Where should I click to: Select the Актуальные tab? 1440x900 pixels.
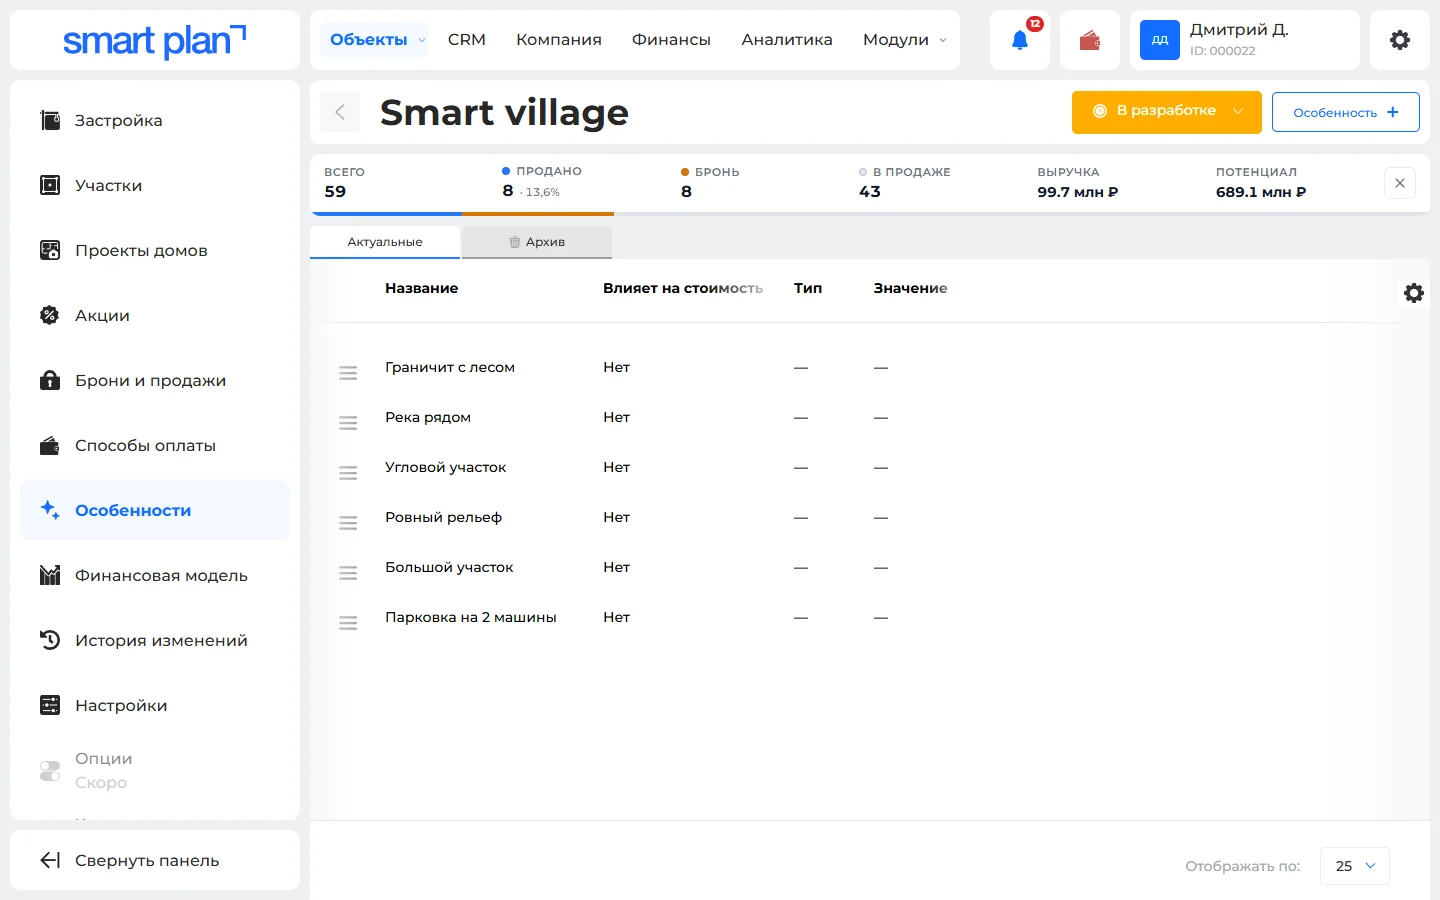point(385,242)
